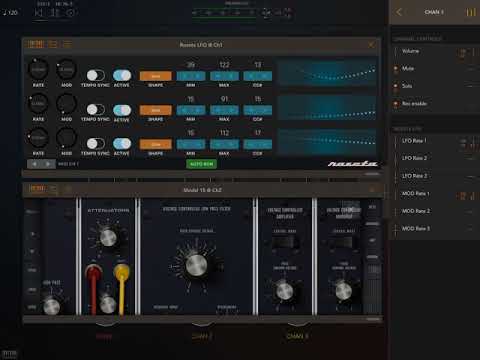480x360 pixels.
Task: Toggle TEMPO SYNC for second LFO
Action: click(x=96, y=109)
